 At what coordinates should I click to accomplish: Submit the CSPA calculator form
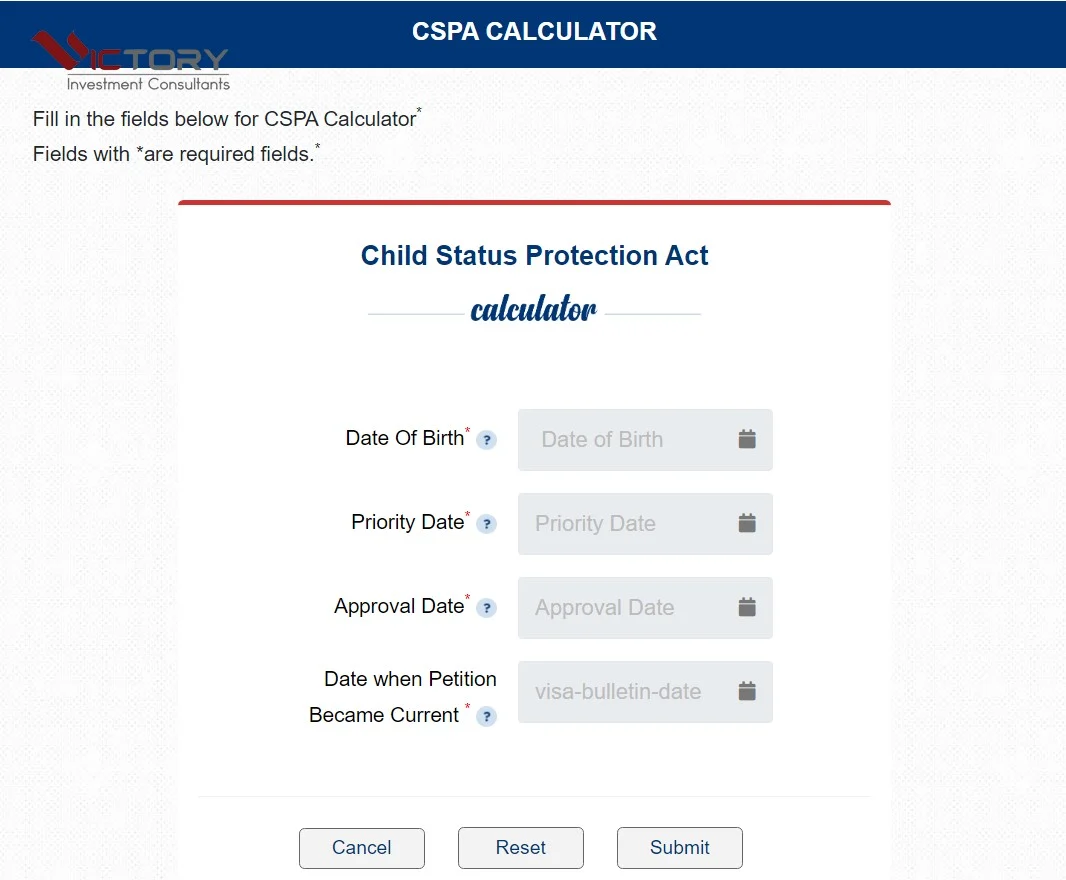[679, 848]
